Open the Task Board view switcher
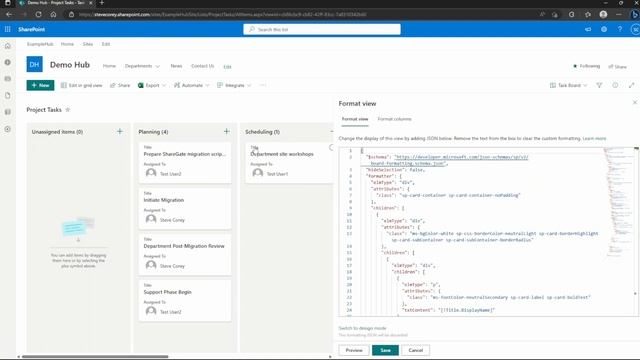Screen dimensions: 640x360 click(x=569, y=85)
